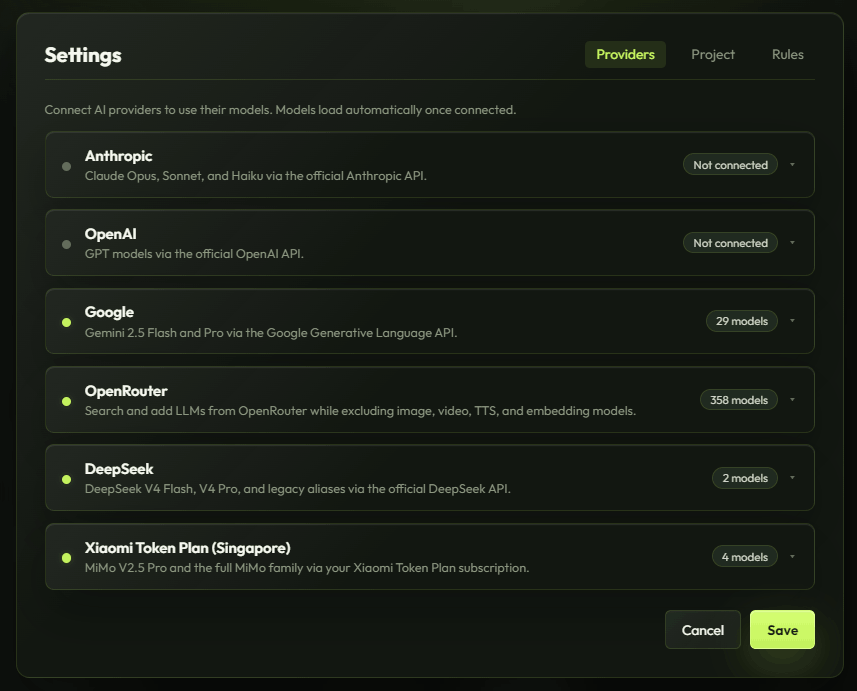857x691 pixels.
Task: Select the DeepSeek provider title
Action: [119, 469]
